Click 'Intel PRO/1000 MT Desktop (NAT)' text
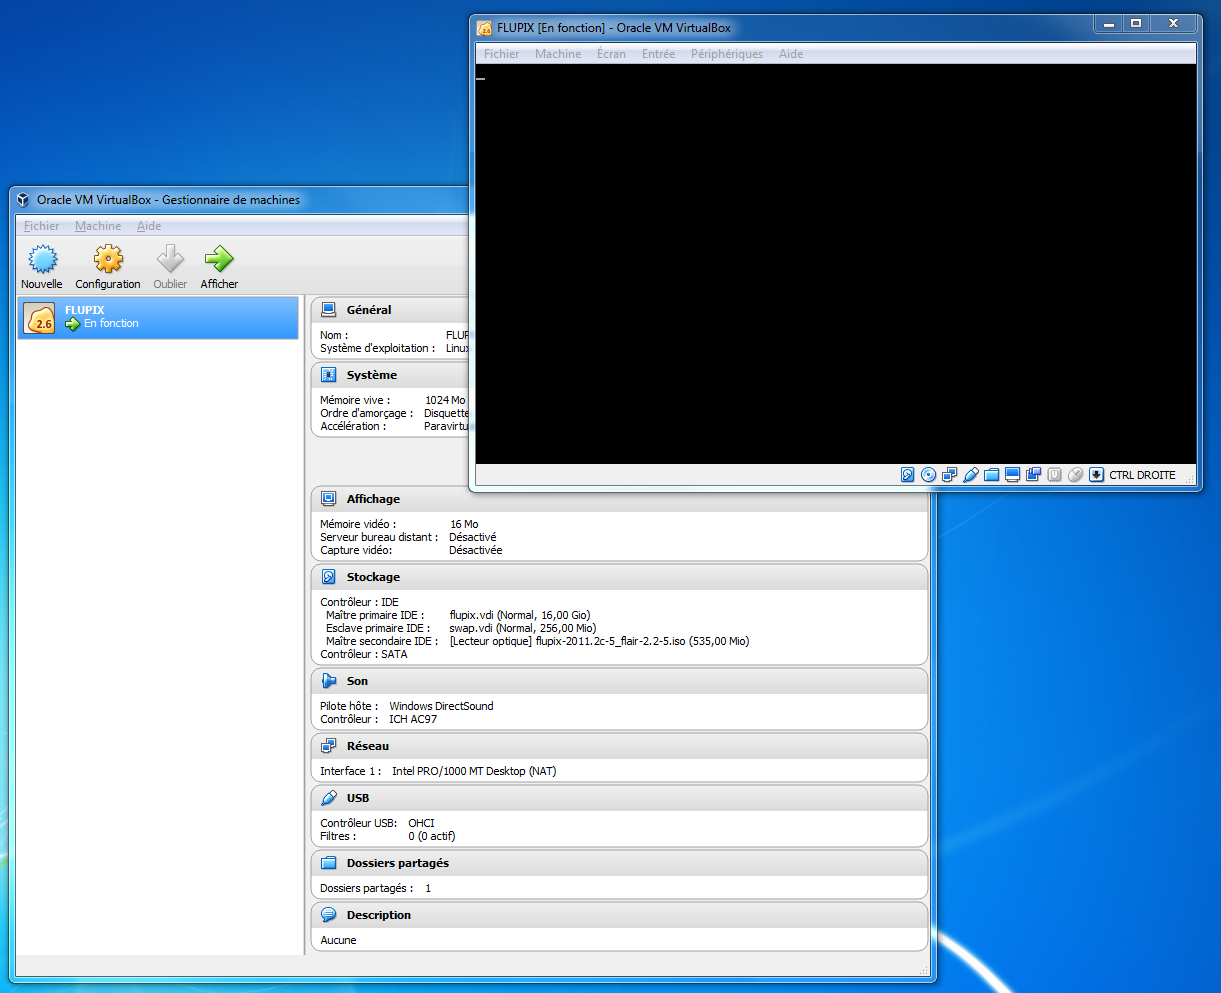This screenshot has width=1221, height=993. pyautogui.click(x=474, y=771)
